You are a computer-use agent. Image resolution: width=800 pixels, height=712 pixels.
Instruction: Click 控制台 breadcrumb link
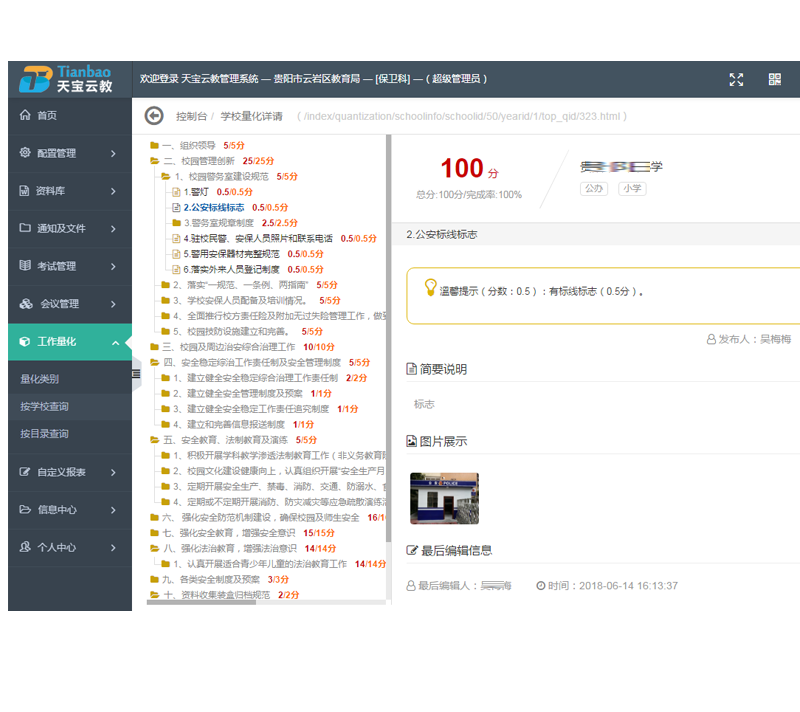[191, 116]
